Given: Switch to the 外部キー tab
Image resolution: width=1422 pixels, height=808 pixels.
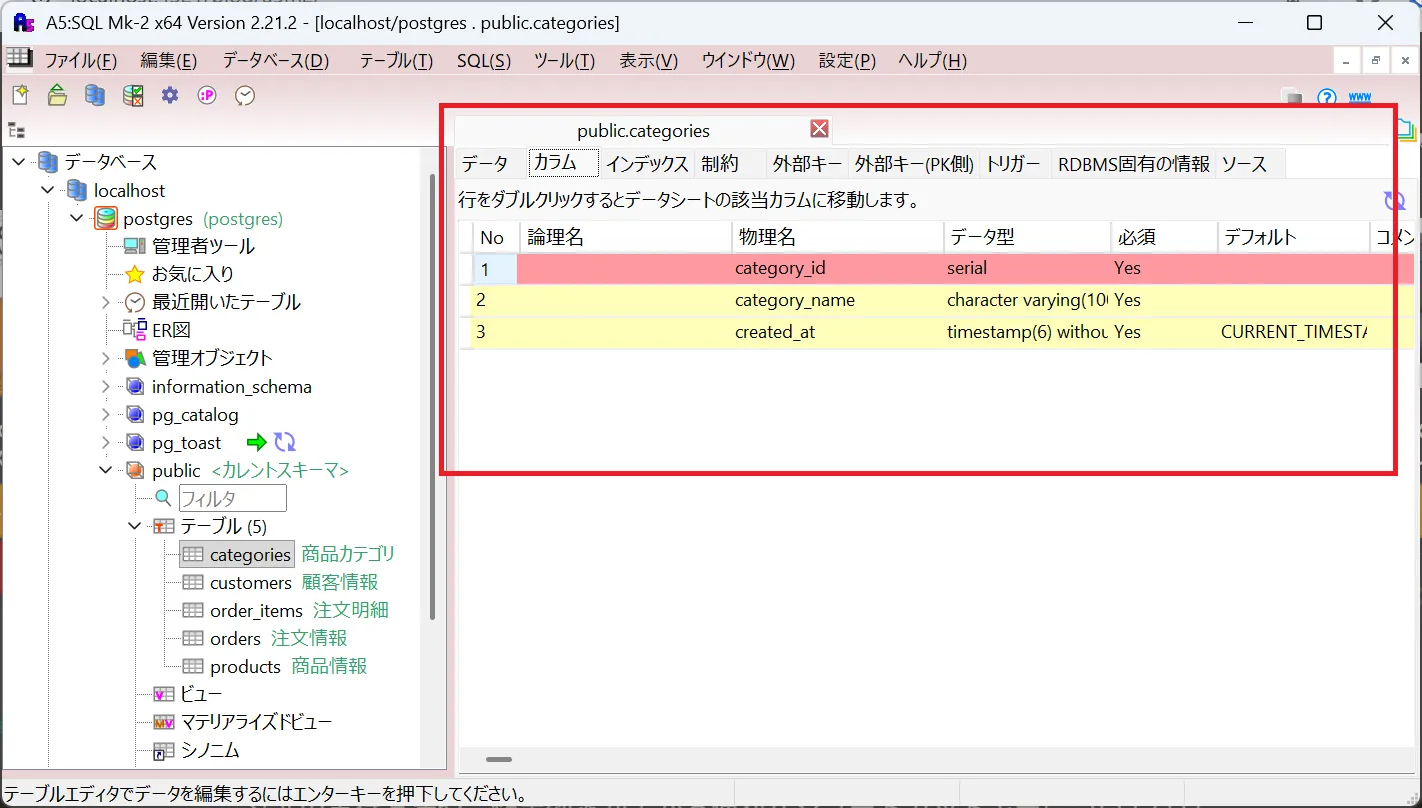Looking at the screenshot, I should (807, 164).
